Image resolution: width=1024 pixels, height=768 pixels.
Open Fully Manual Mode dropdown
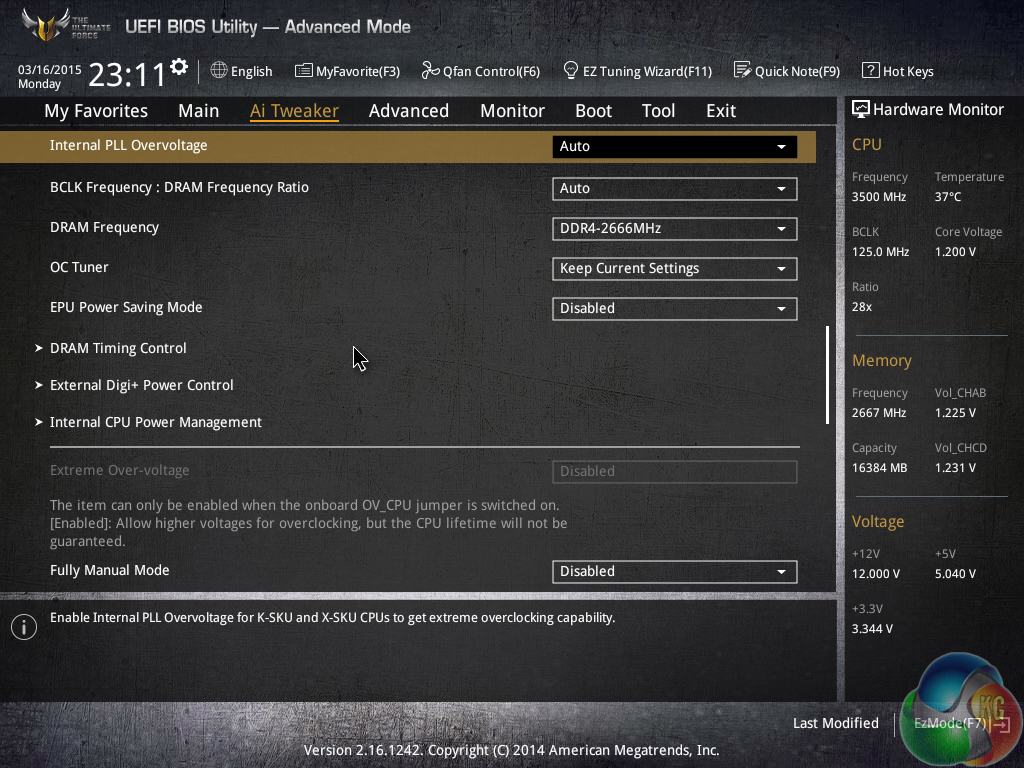(675, 571)
